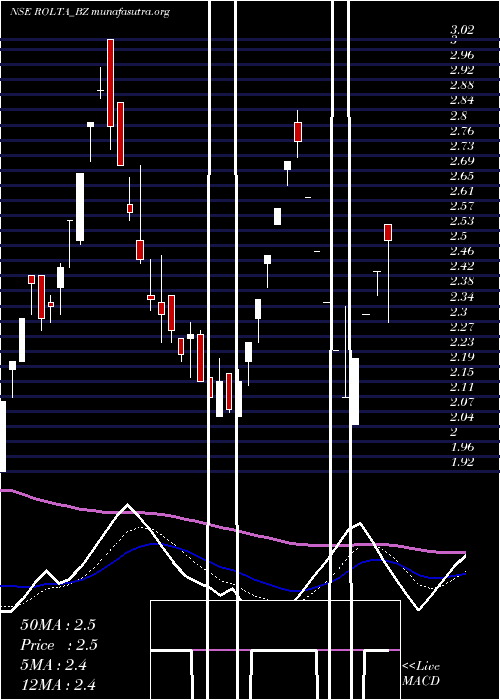Viewport: 500px width, 700px height.
Task: Click the 2.27 price axis label
Action: click(x=462, y=327)
